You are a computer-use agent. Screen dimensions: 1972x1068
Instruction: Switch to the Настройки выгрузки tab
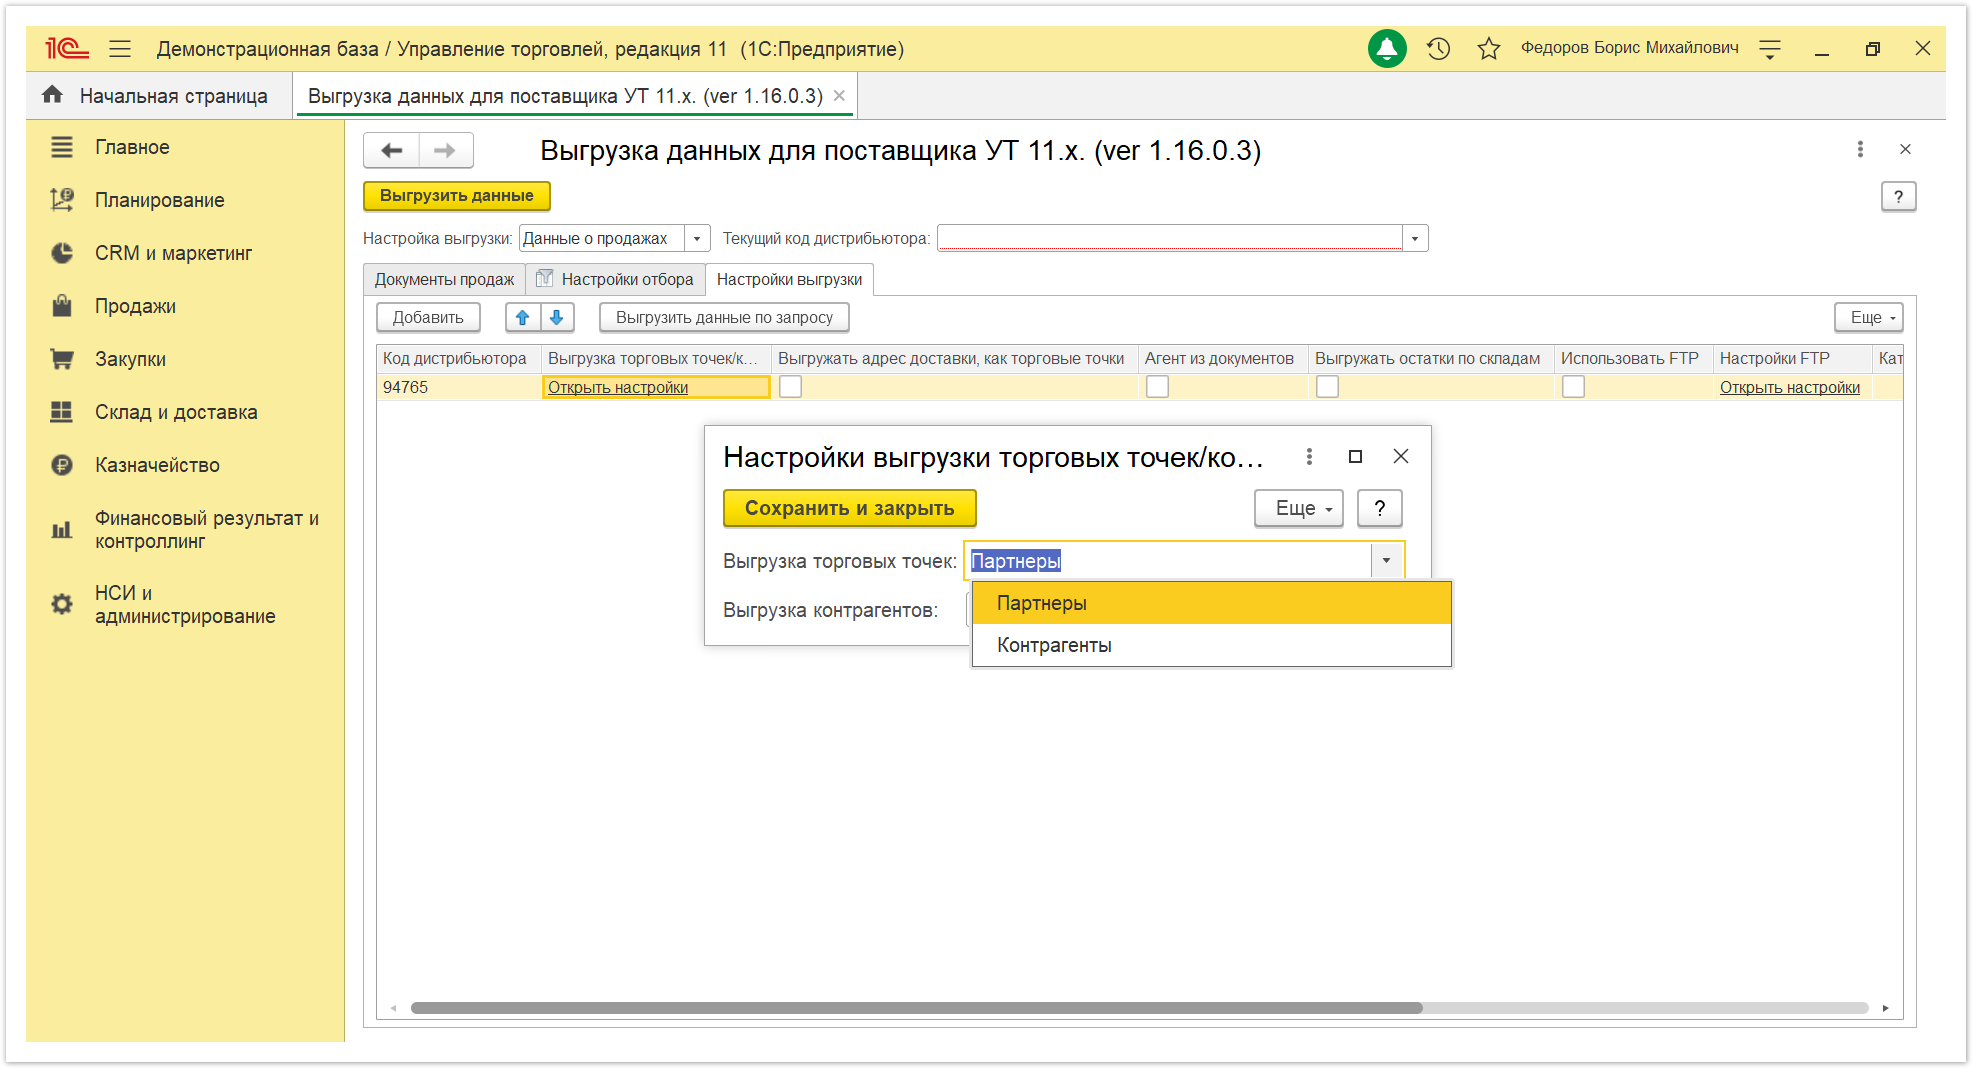[789, 279]
